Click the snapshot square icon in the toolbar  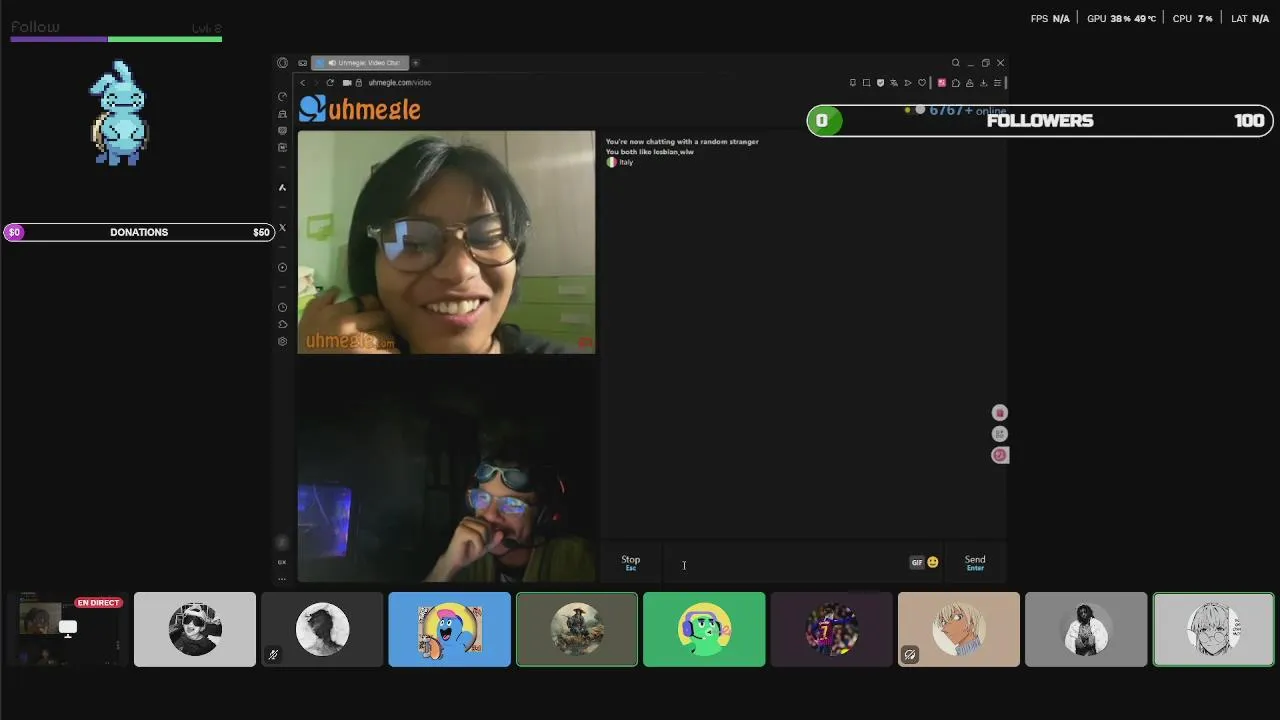pyautogui.click(x=866, y=83)
